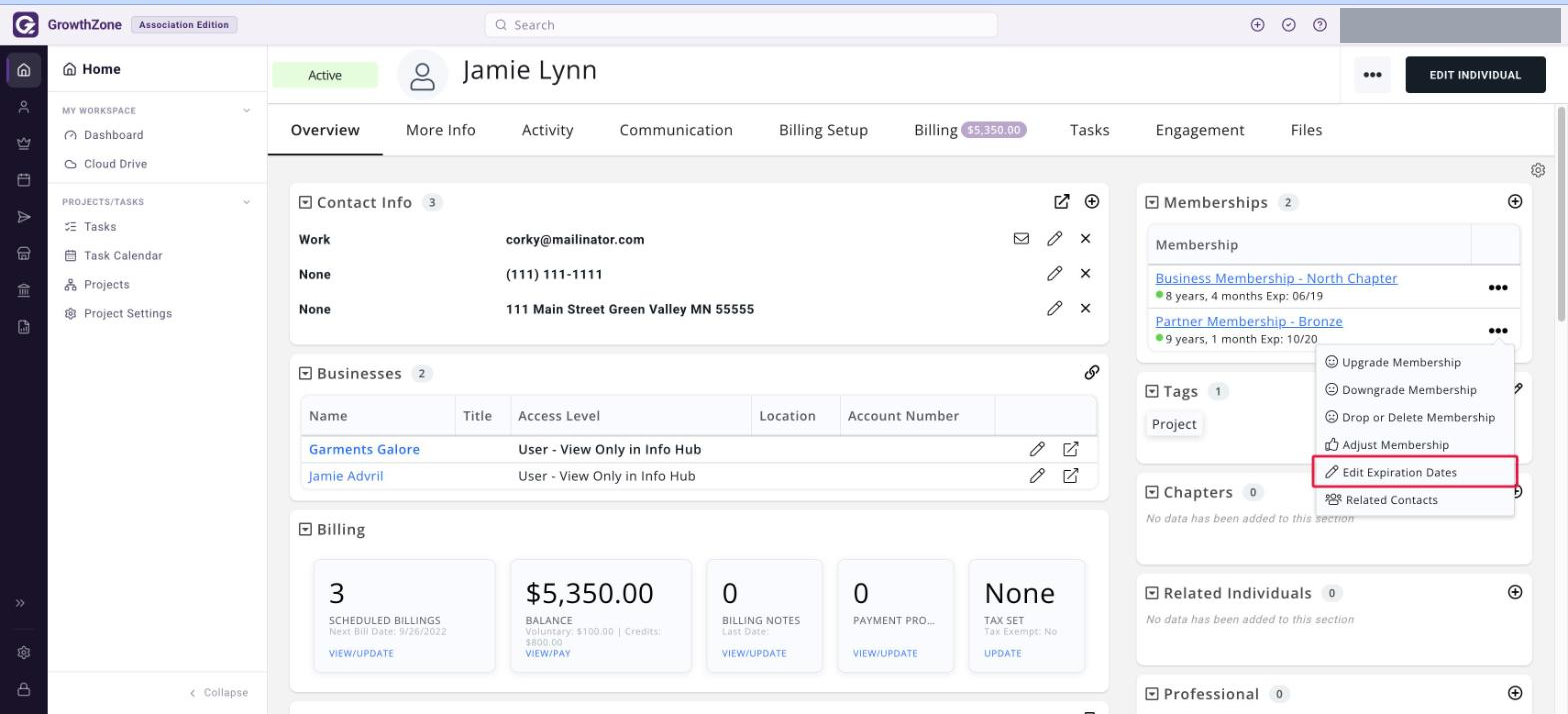Open the paper-plane Communication icon in left rail
The width and height of the screenshot is (1568, 714).
click(x=24, y=217)
